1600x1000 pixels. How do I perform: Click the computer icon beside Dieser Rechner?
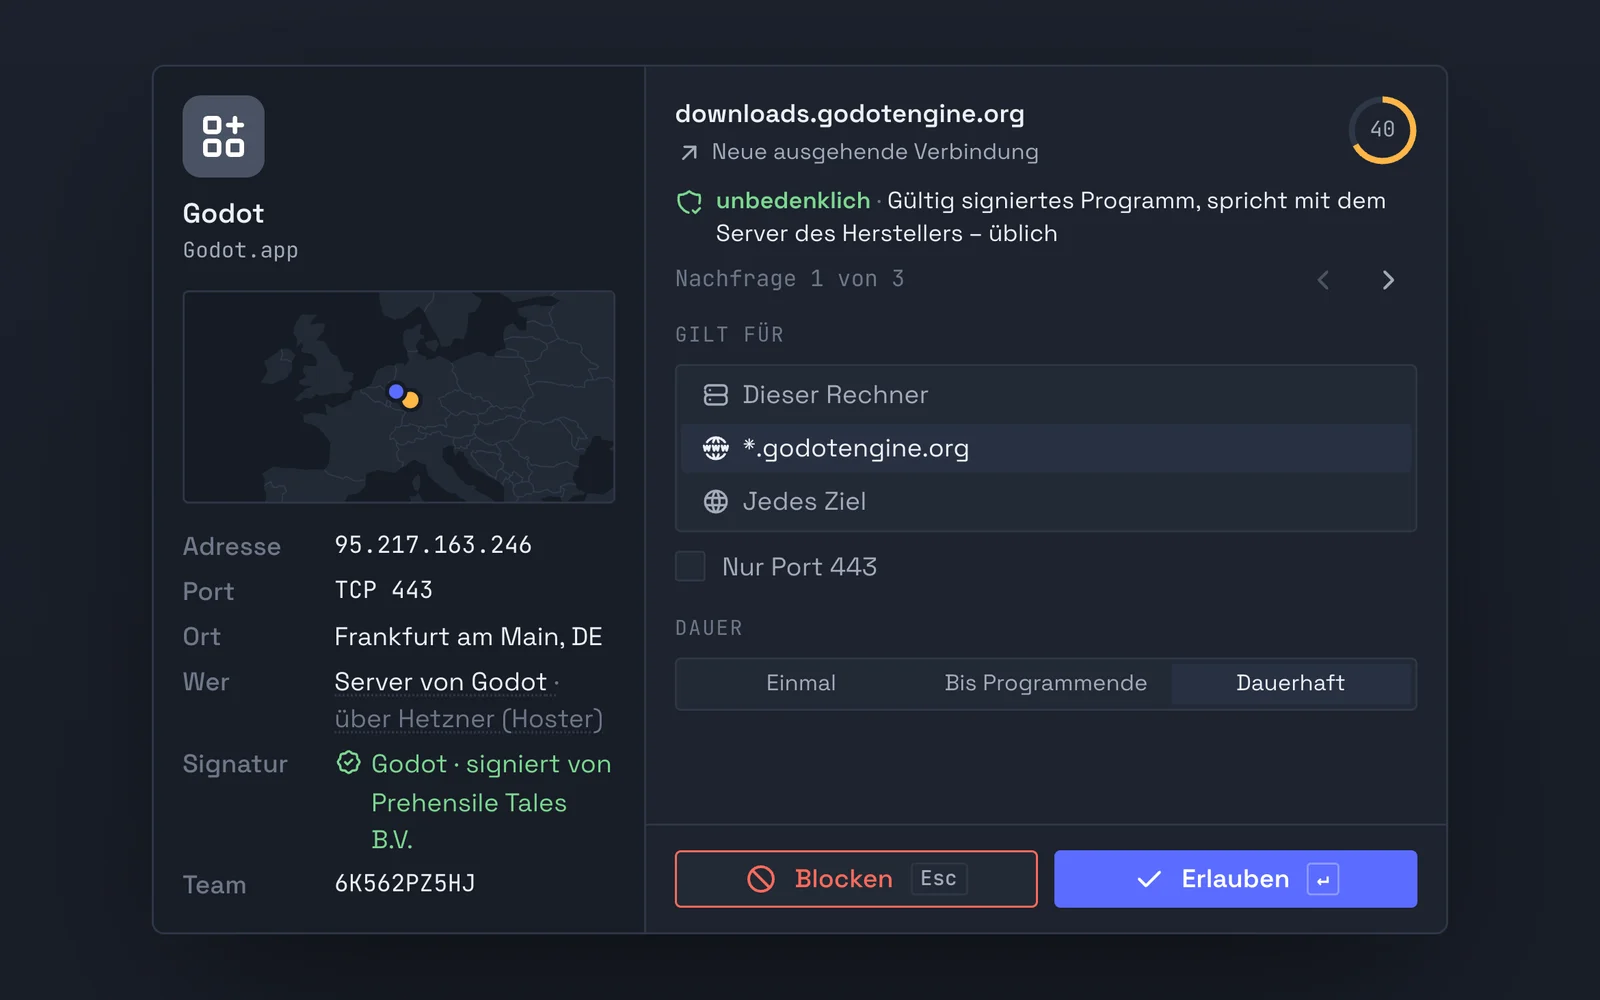716,395
